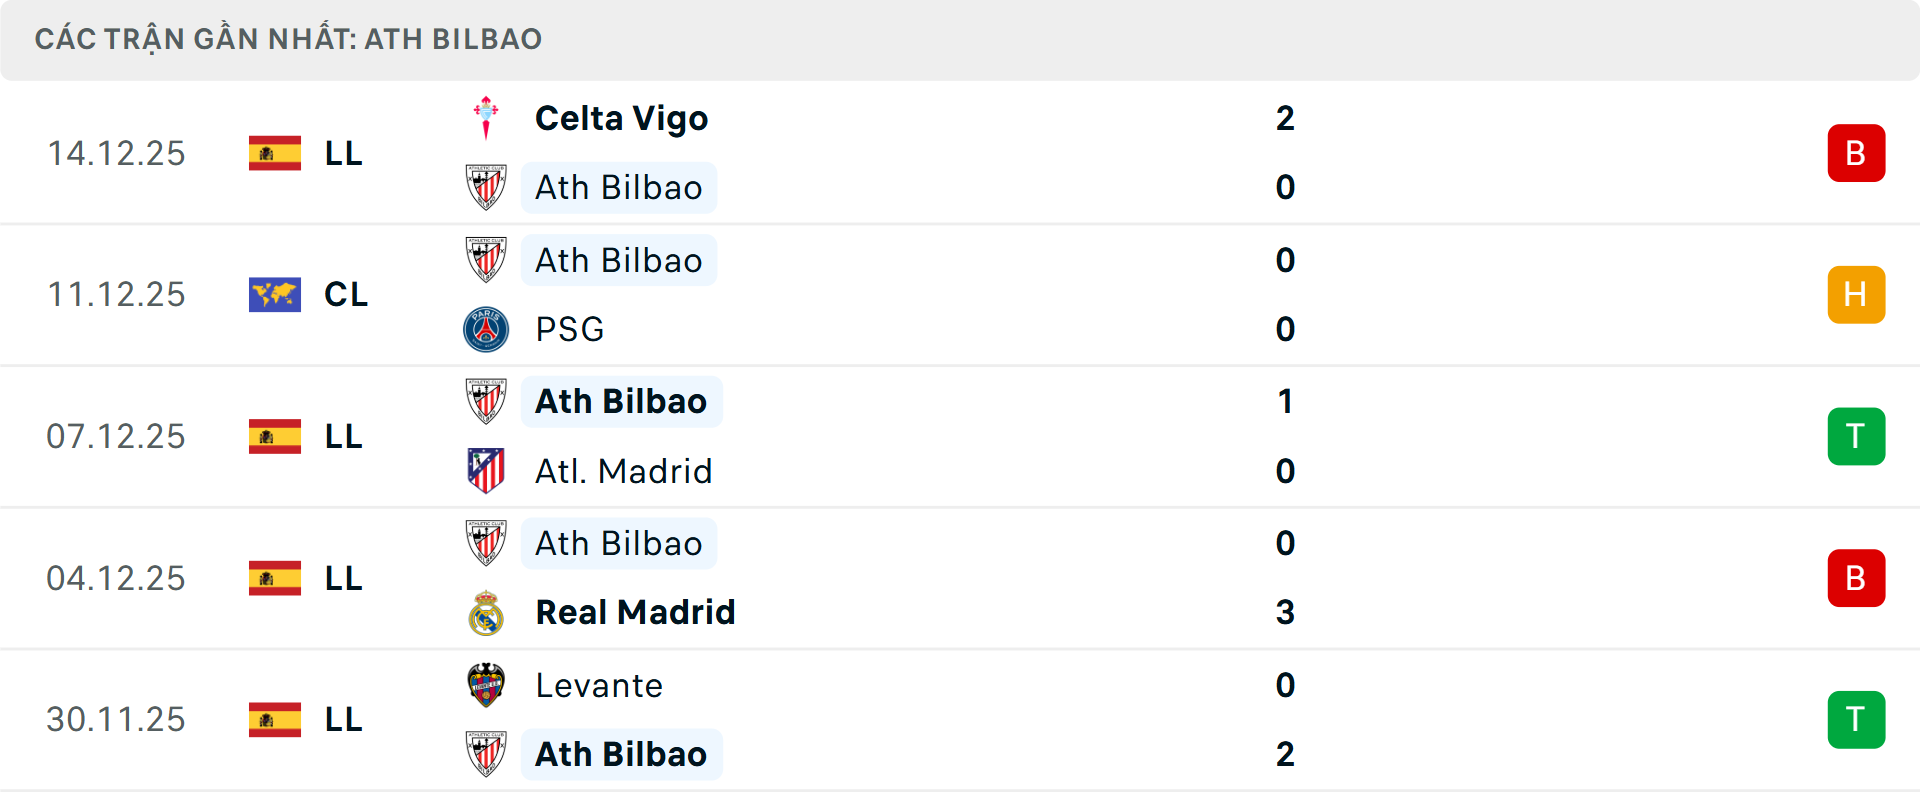This screenshot has width=1920, height=792.
Task: Click the header CÁC TRẬN GẦN NHẤT: ATH BILBAO
Action: point(288,39)
